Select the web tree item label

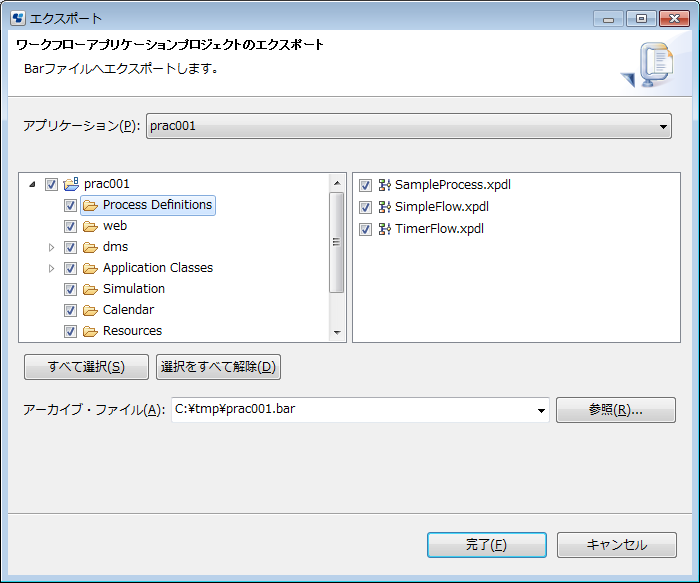pos(115,226)
